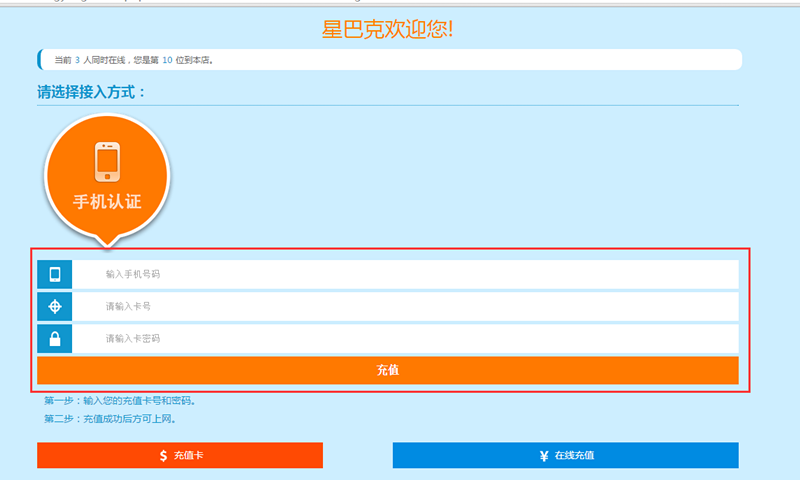
Task: Open the 在线充值 blue button
Action: pyautogui.click(x=565, y=455)
